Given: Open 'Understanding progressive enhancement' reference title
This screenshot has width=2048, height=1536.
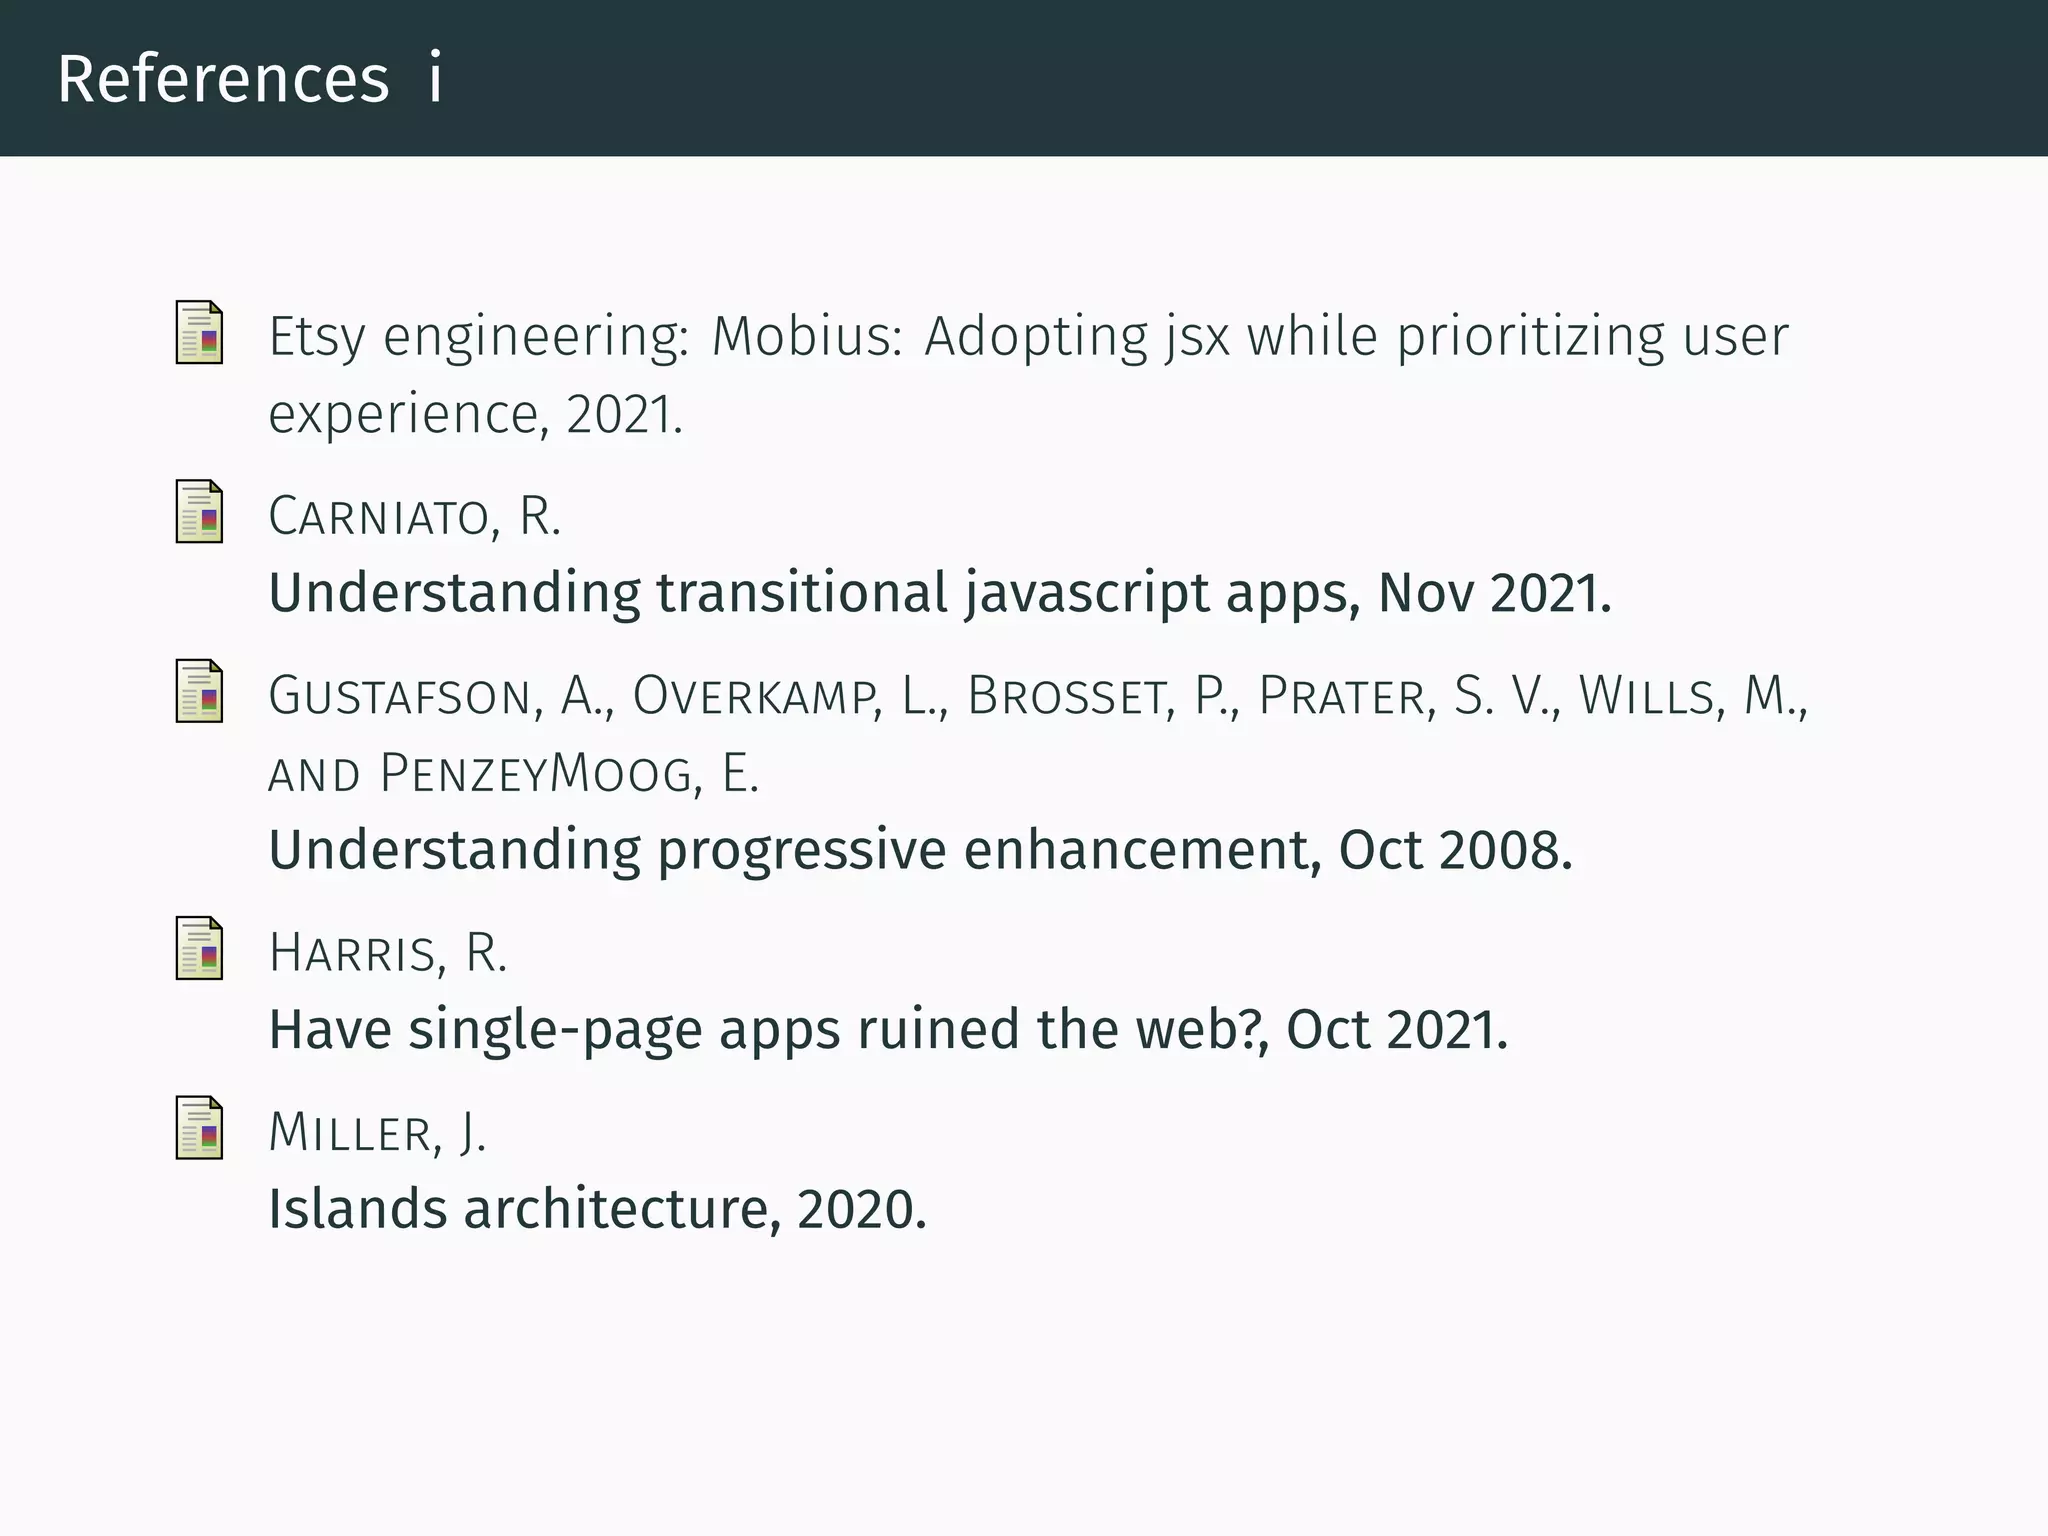Looking at the screenshot, I should pos(920,850).
